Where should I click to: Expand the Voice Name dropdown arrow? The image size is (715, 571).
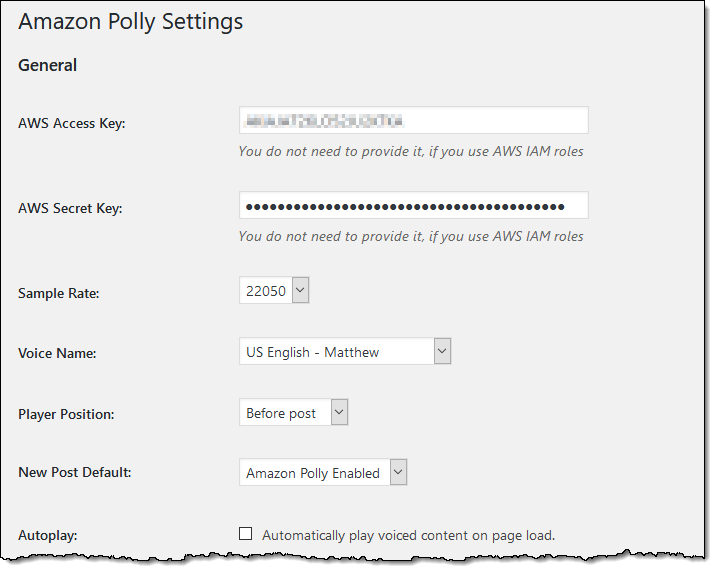click(442, 352)
